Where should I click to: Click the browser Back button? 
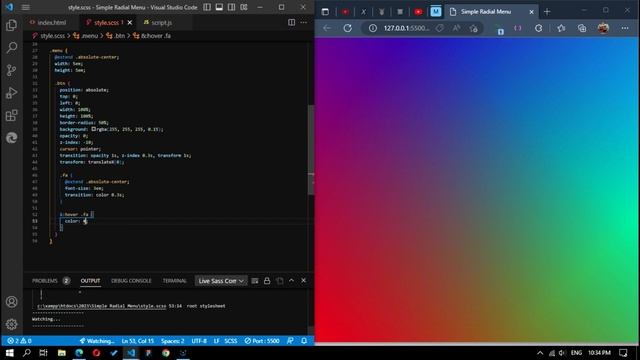pyautogui.click(x=327, y=28)
